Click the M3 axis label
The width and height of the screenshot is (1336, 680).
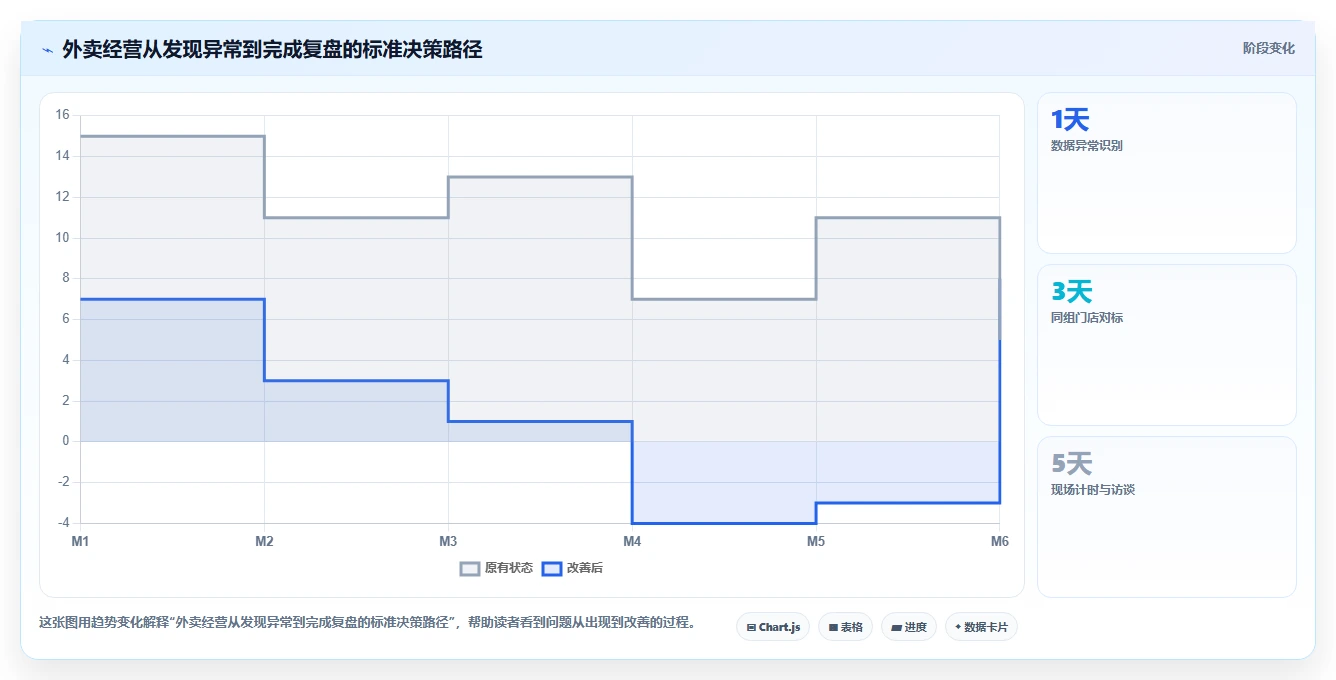448,541
